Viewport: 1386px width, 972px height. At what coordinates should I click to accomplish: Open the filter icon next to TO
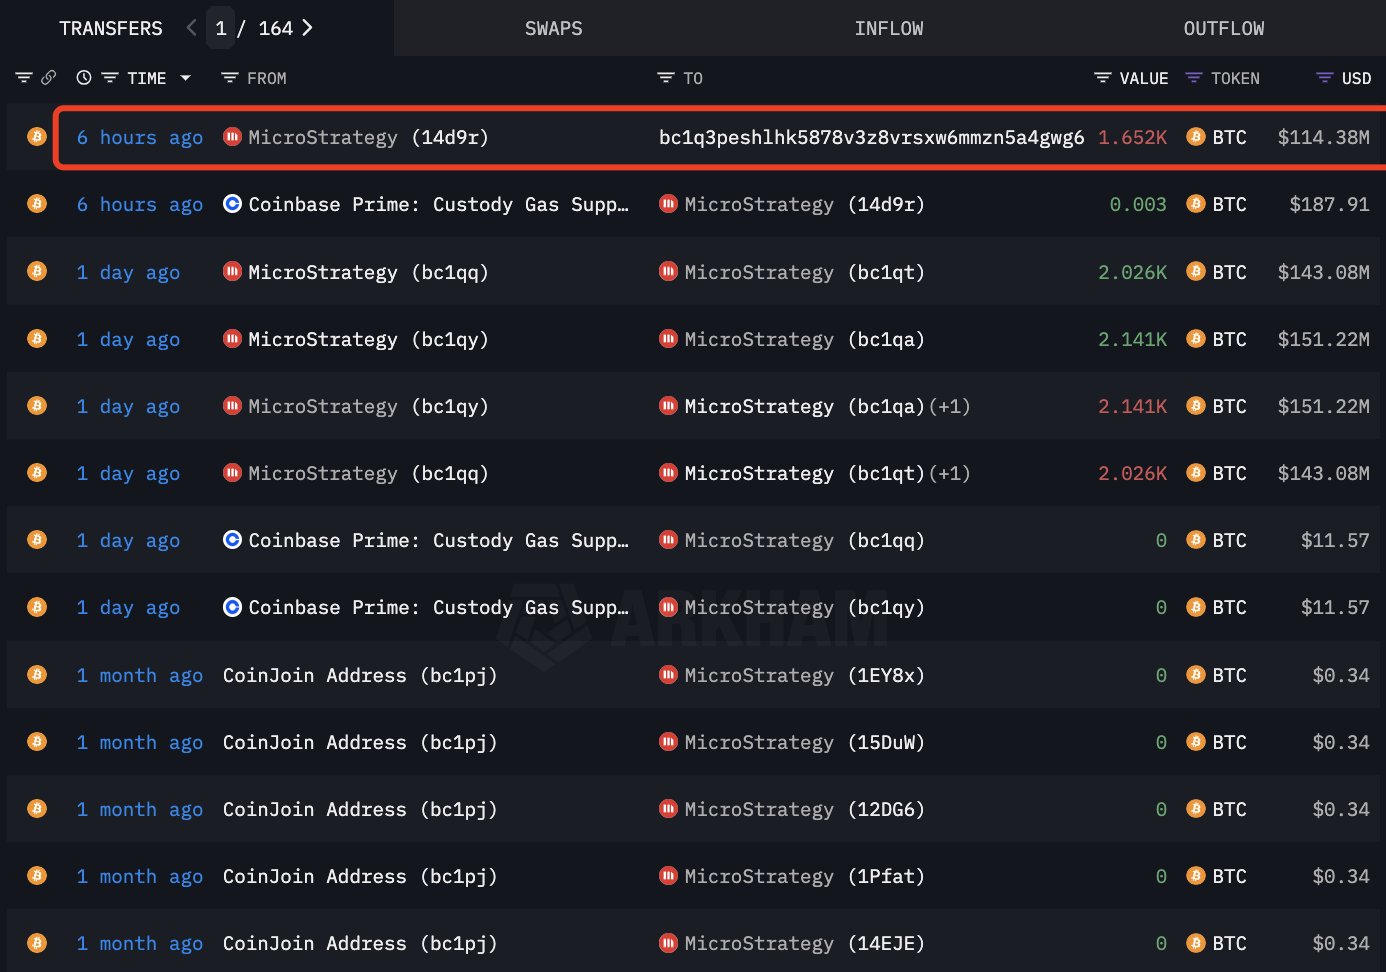[x=665, y=78]
